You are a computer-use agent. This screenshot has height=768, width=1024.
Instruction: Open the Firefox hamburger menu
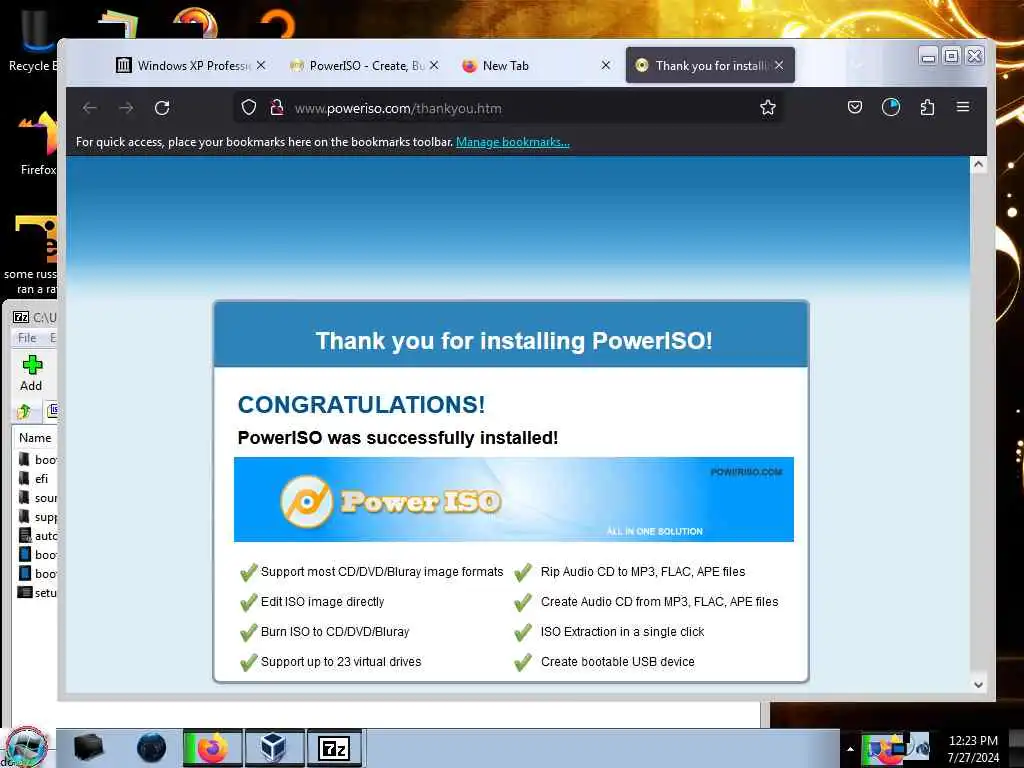963,107
